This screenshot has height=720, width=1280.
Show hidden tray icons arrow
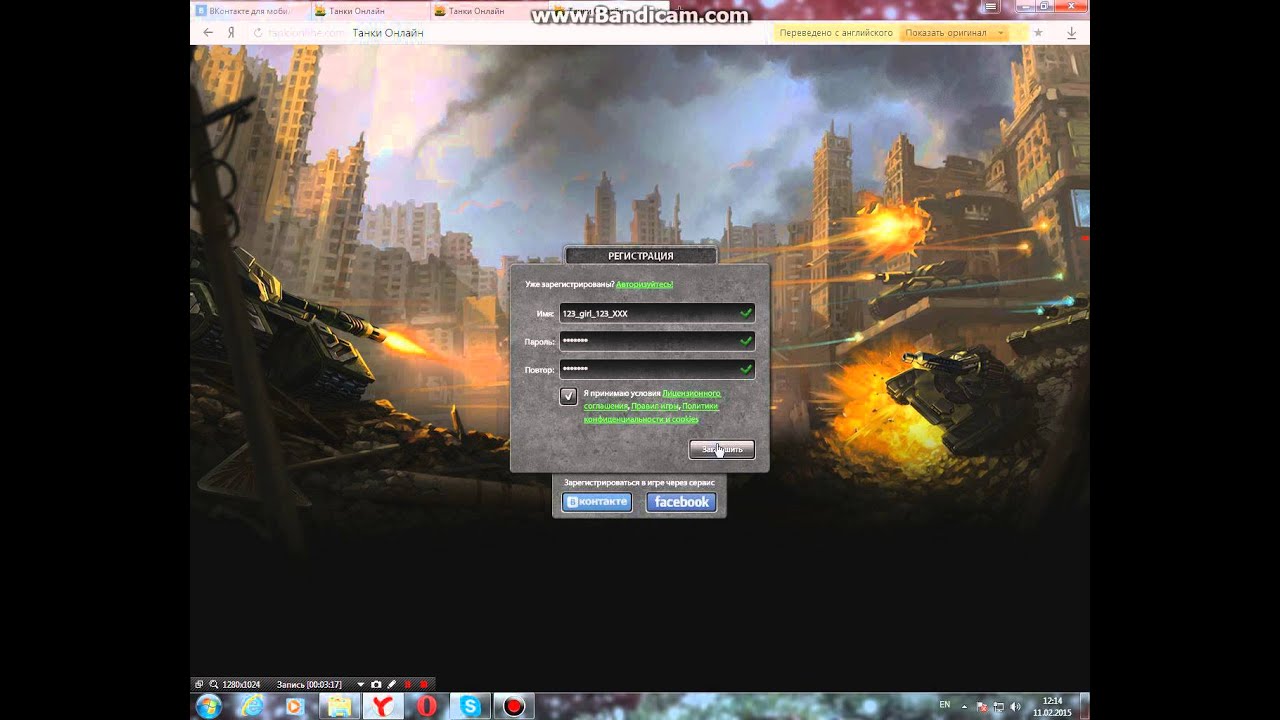coord(964,706)
